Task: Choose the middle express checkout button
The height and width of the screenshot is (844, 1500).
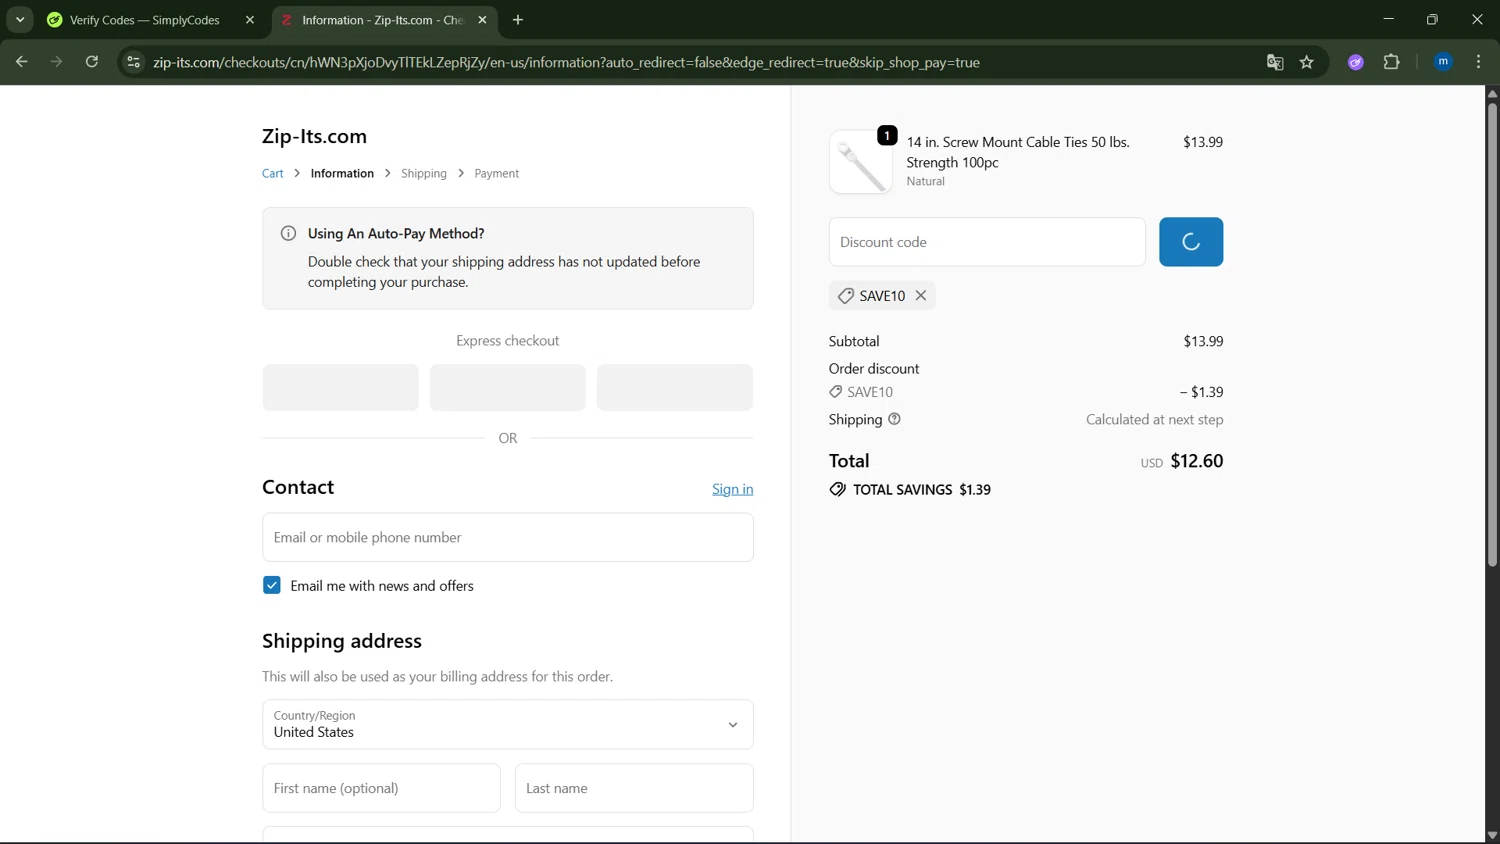Action: pyautogui.click(x=508, y=387)
